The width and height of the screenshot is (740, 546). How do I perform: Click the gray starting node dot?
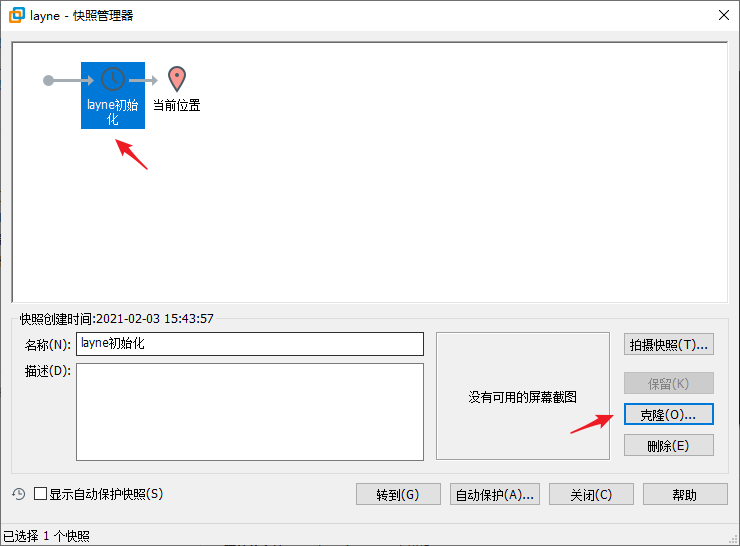point(49,80)
